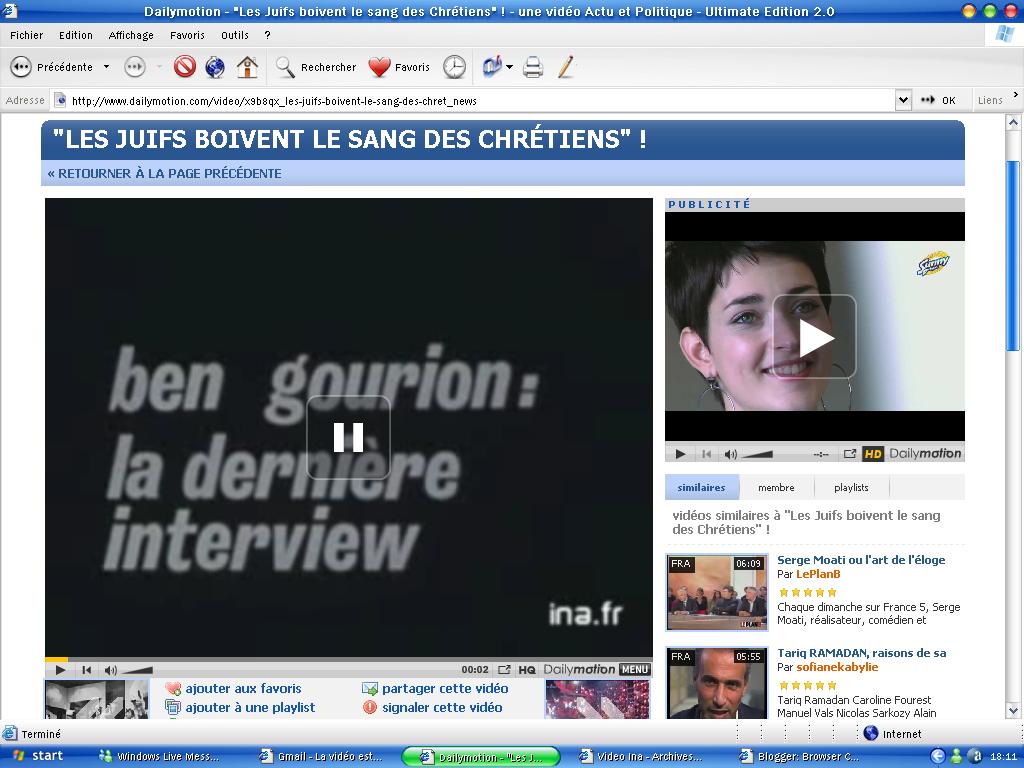Stop page loading with red stop icon
1024x768 pixels.
pyautogui.click(x=185, y=67)
